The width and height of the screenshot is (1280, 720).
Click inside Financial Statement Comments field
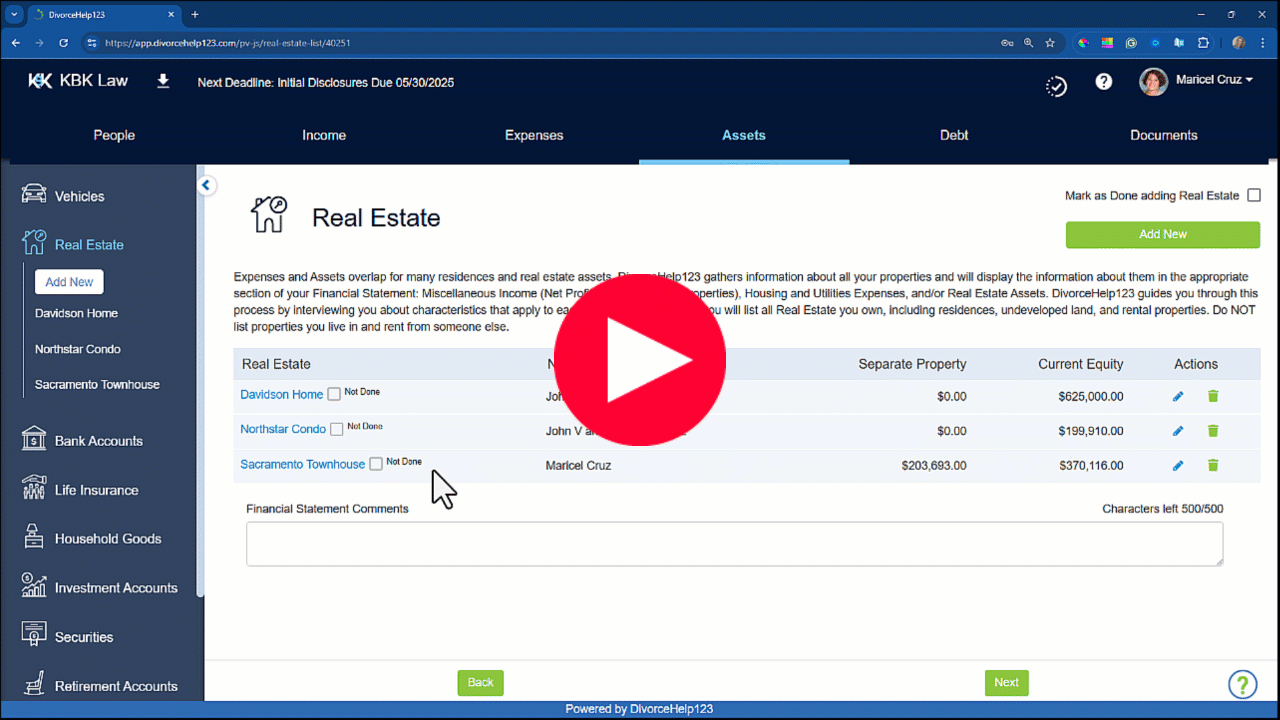[x=734, y=543]
